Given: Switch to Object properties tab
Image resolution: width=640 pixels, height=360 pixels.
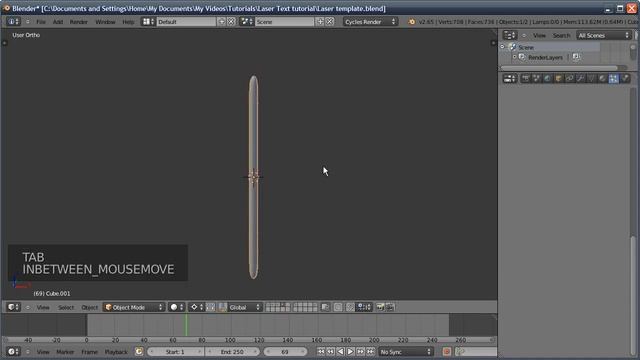Looking at the screenshot, I should (559, 79).
